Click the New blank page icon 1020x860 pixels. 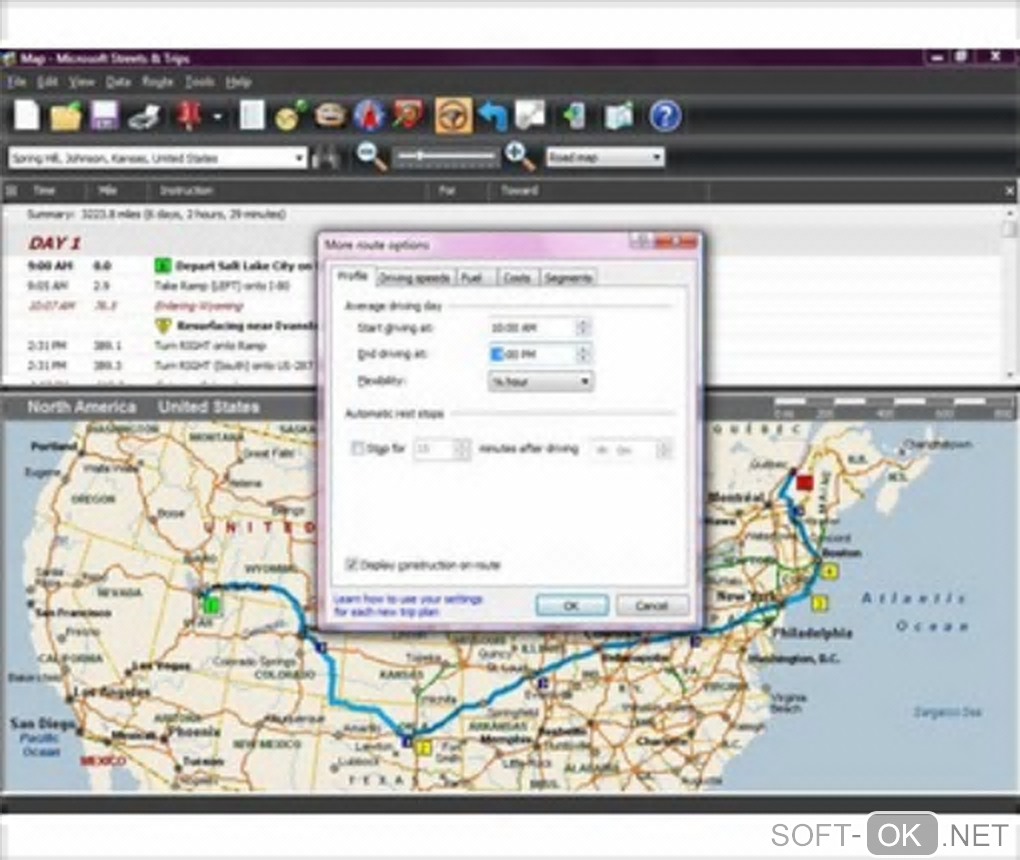27,116
